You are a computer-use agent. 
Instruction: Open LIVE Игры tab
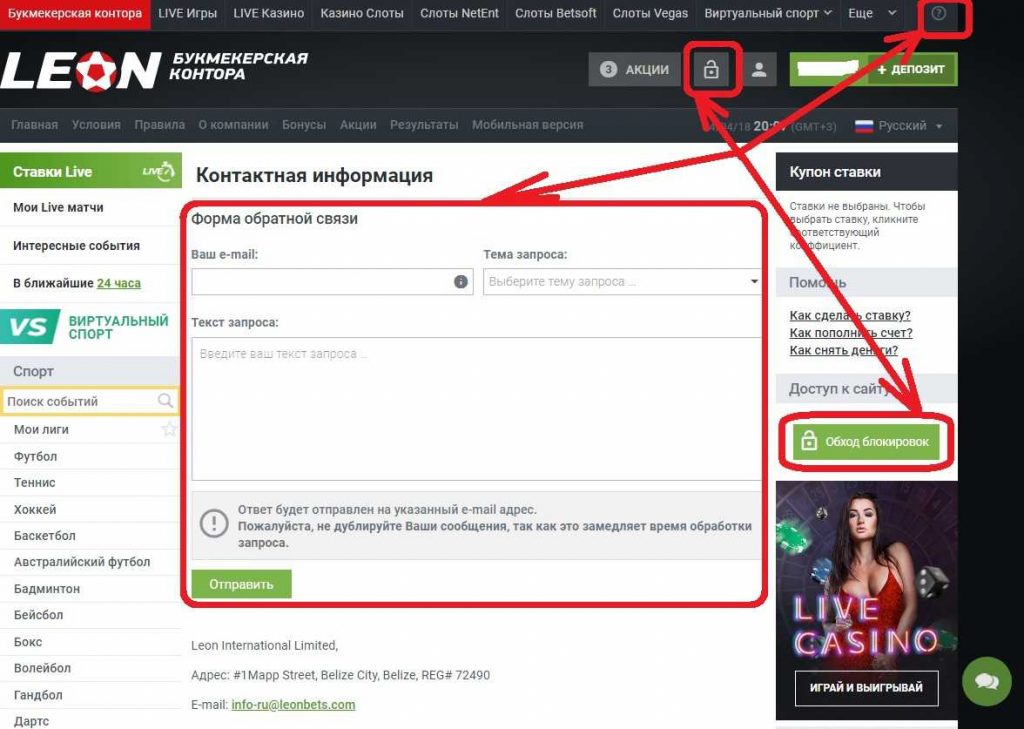tap(187, 13)
